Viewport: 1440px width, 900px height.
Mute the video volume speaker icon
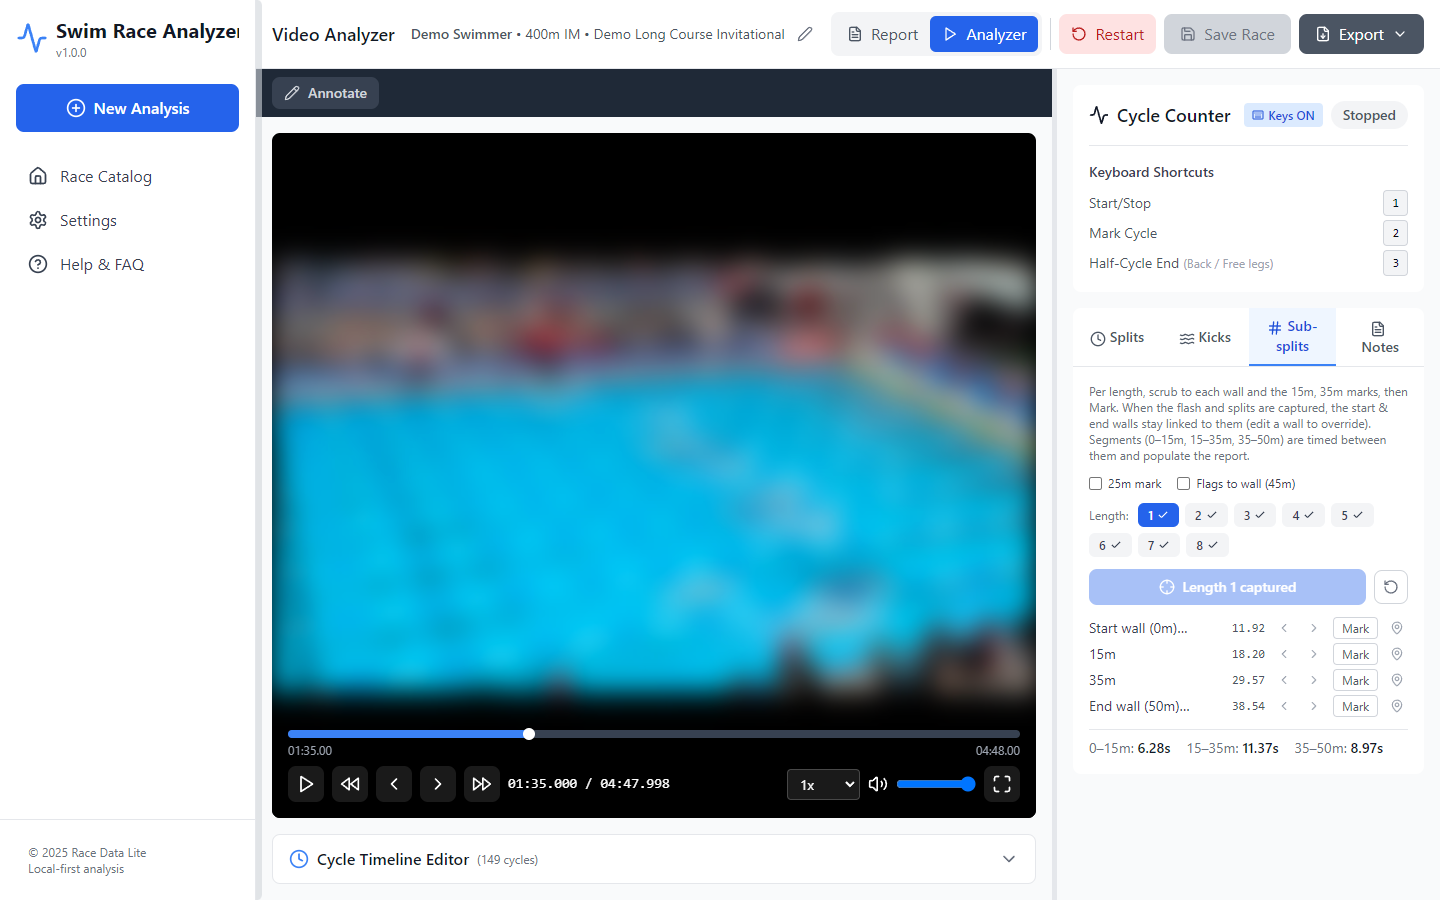pyautogui.click(x=878, y=784)
